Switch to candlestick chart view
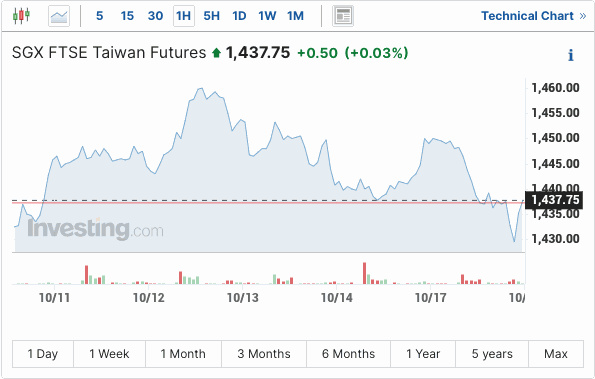This screenshot has width=595, height=379. point(21,16)
